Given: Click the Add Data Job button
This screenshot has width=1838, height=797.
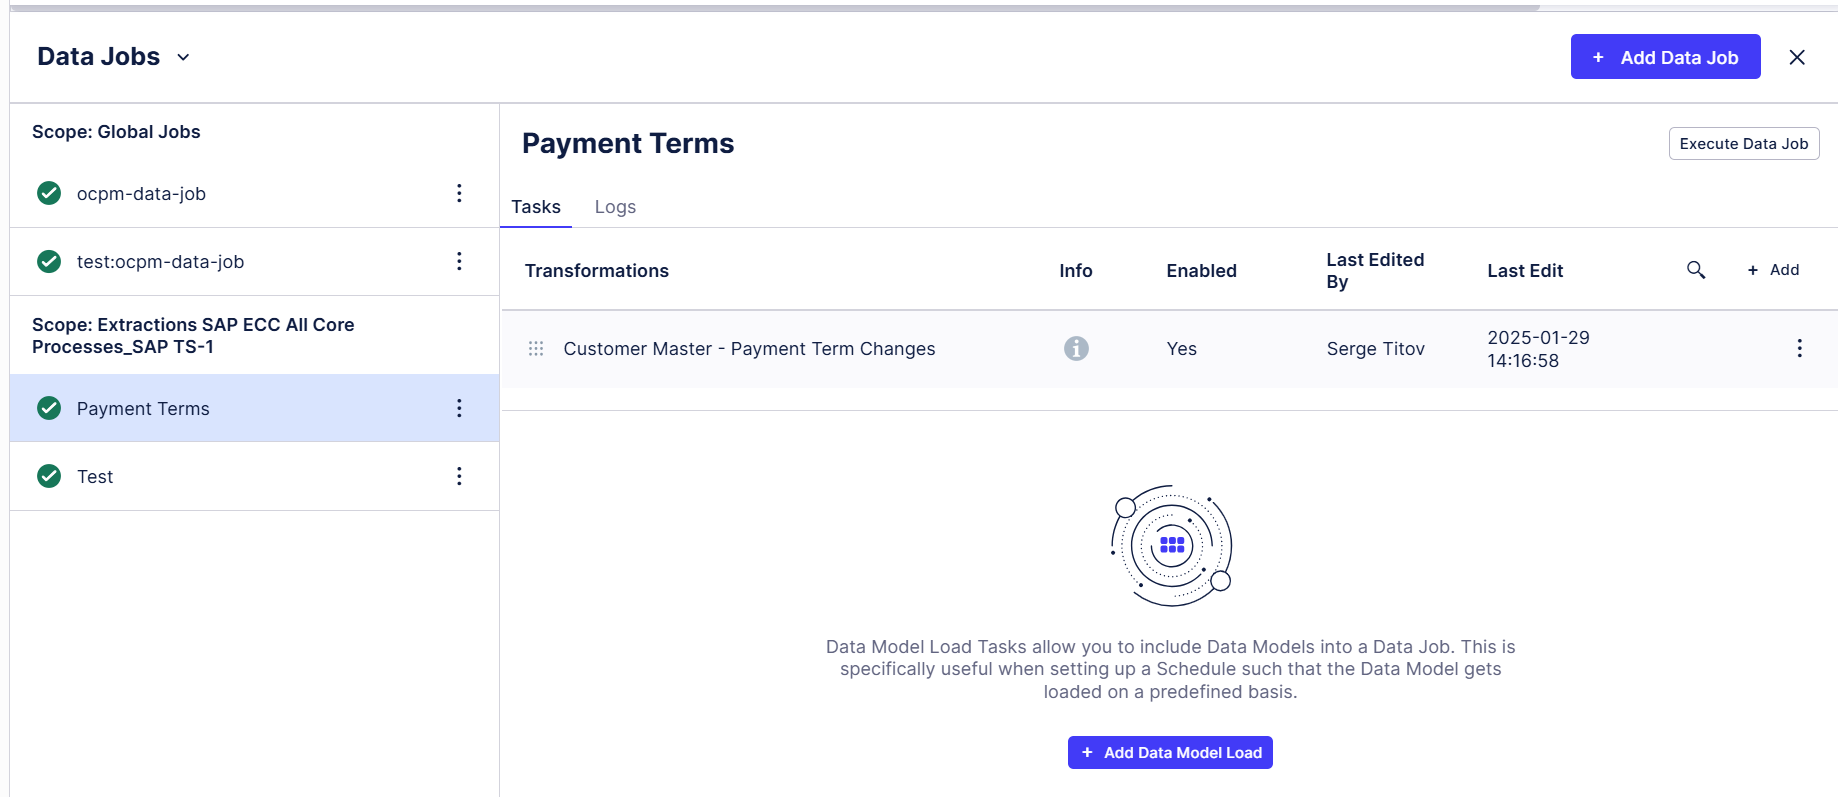Looking at the screenshot, I should coord(1665,57).
